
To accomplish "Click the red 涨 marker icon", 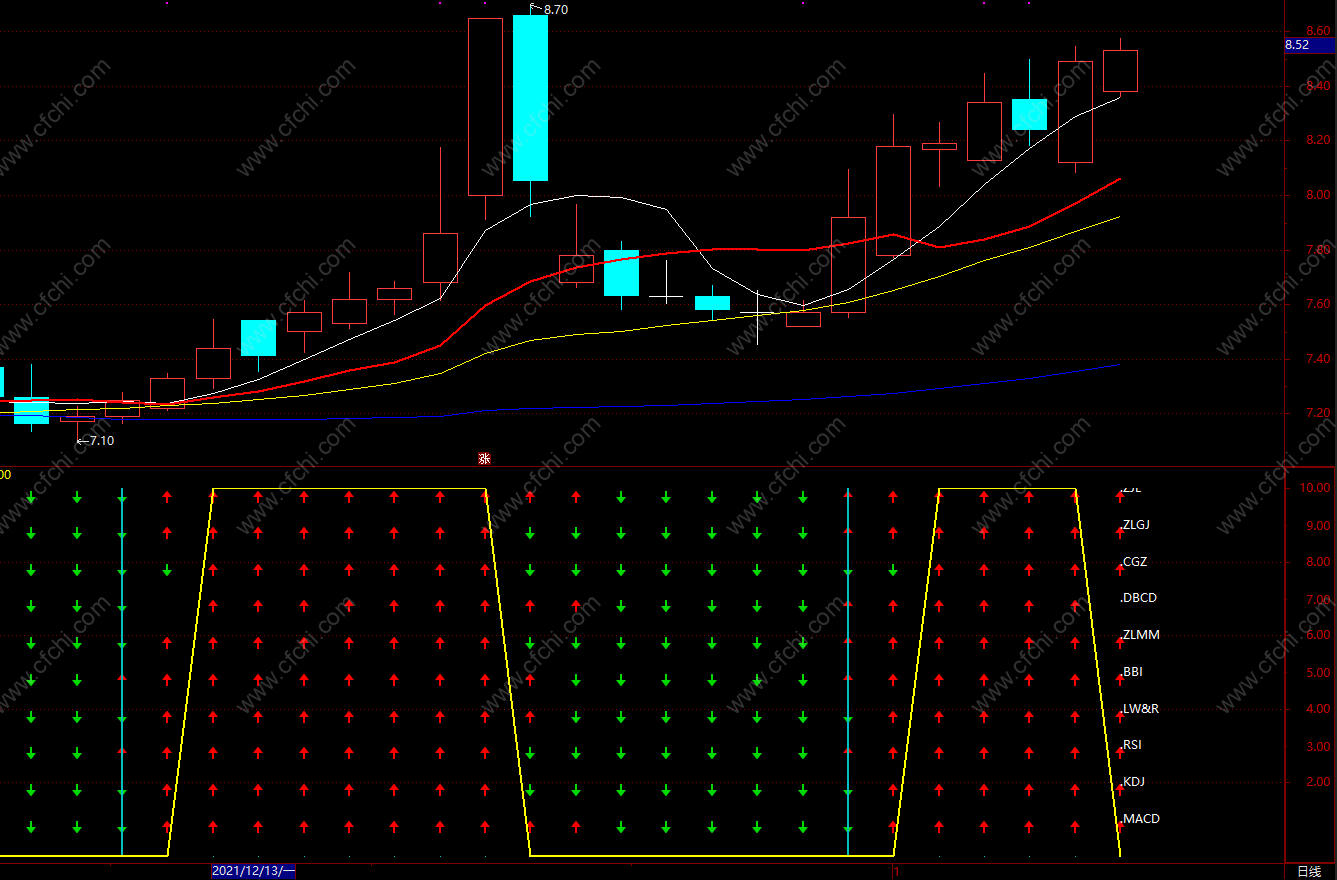I will point(484,459).
